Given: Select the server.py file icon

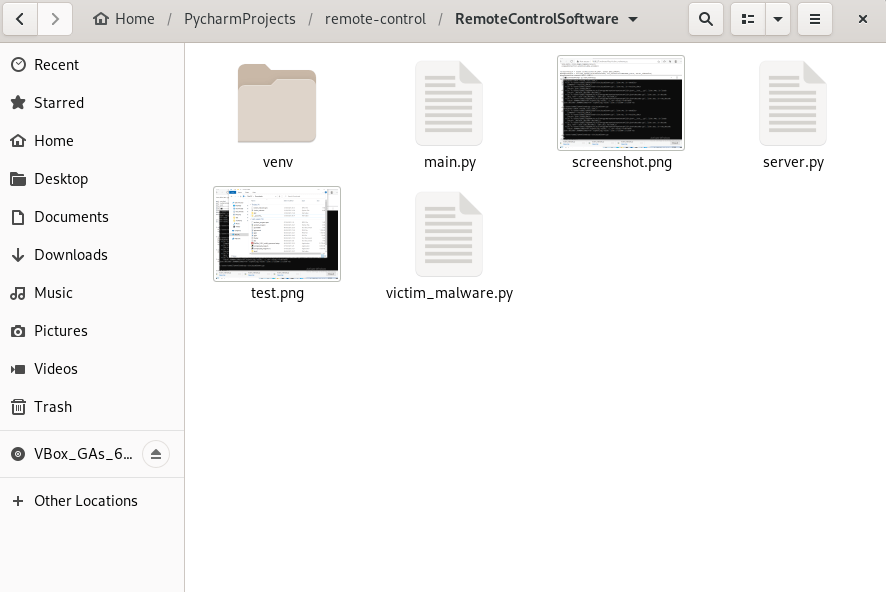Looking at the screenshot, I should coord(793,104).
